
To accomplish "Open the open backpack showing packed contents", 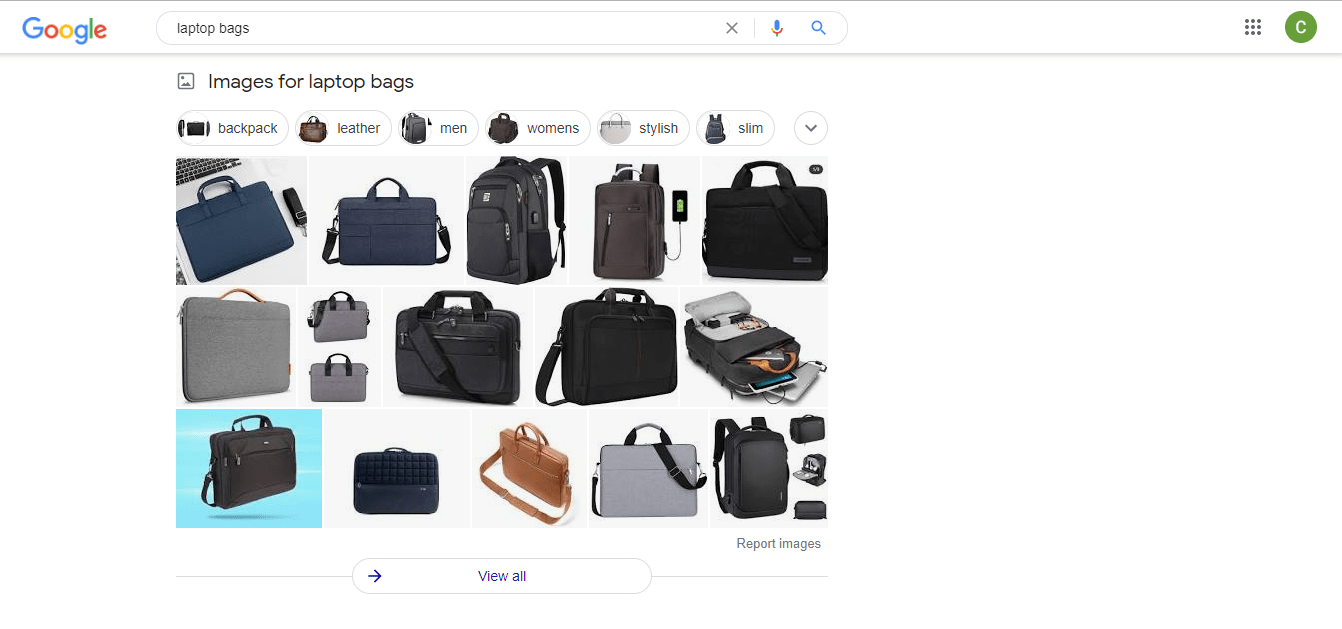I will coord(754,347).
